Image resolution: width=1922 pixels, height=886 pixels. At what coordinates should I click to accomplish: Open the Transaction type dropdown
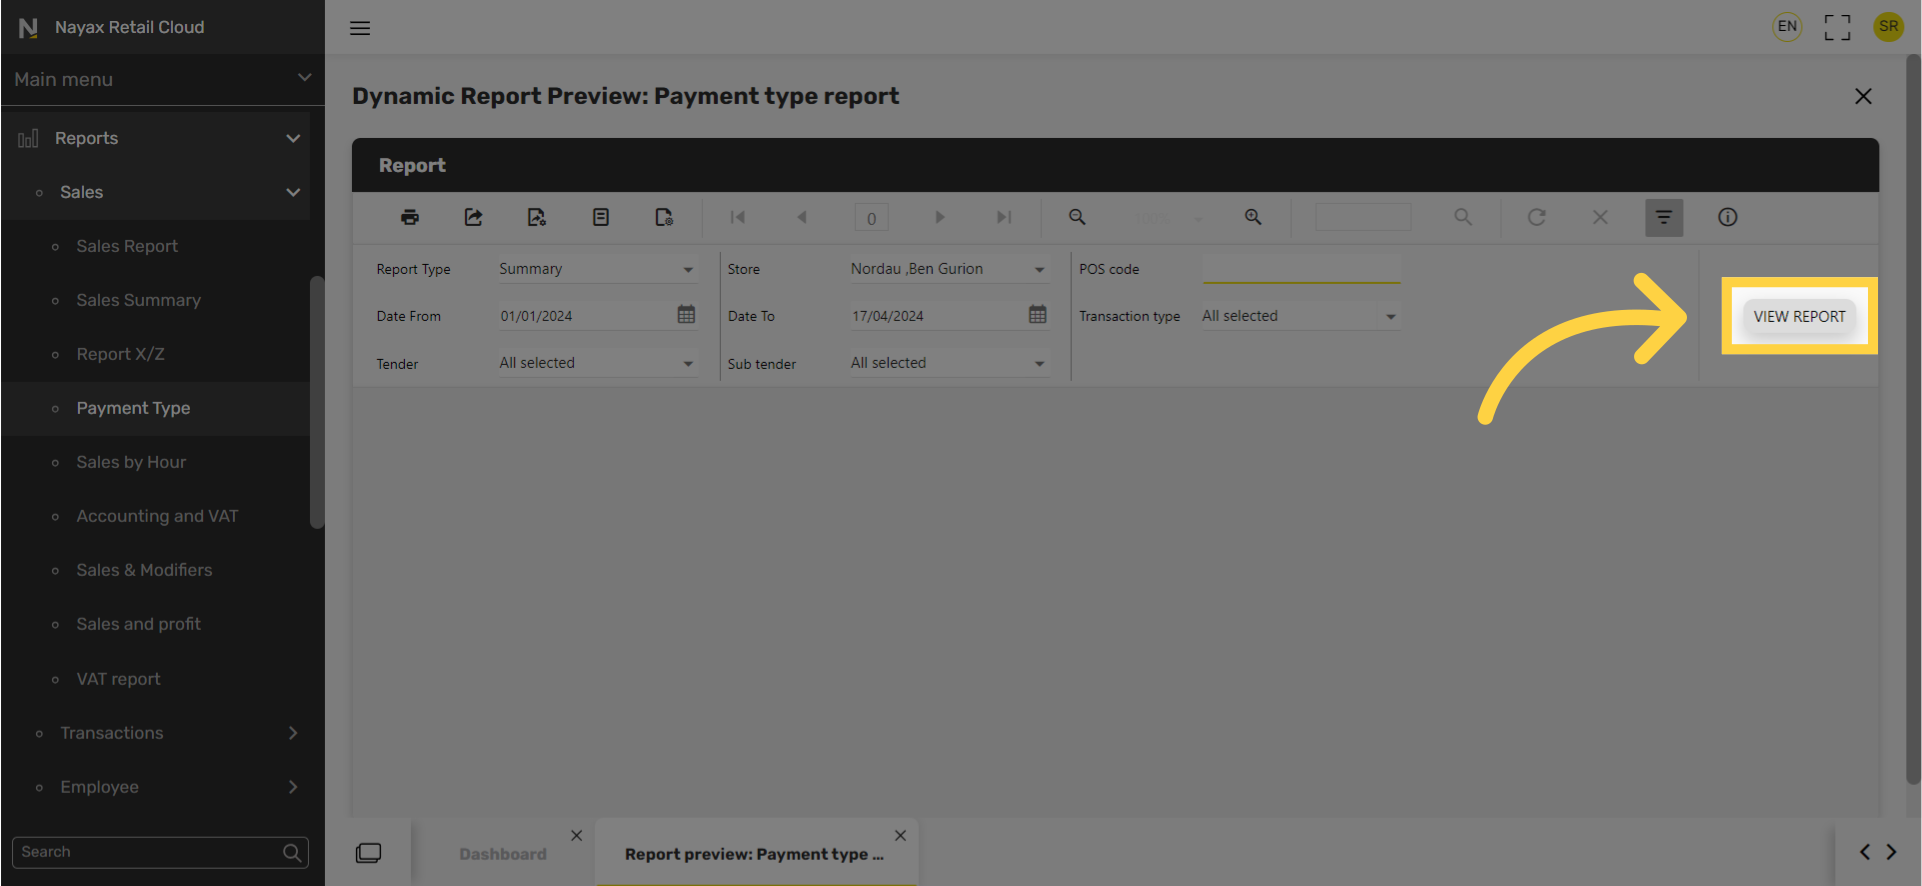click(1300, 316)
